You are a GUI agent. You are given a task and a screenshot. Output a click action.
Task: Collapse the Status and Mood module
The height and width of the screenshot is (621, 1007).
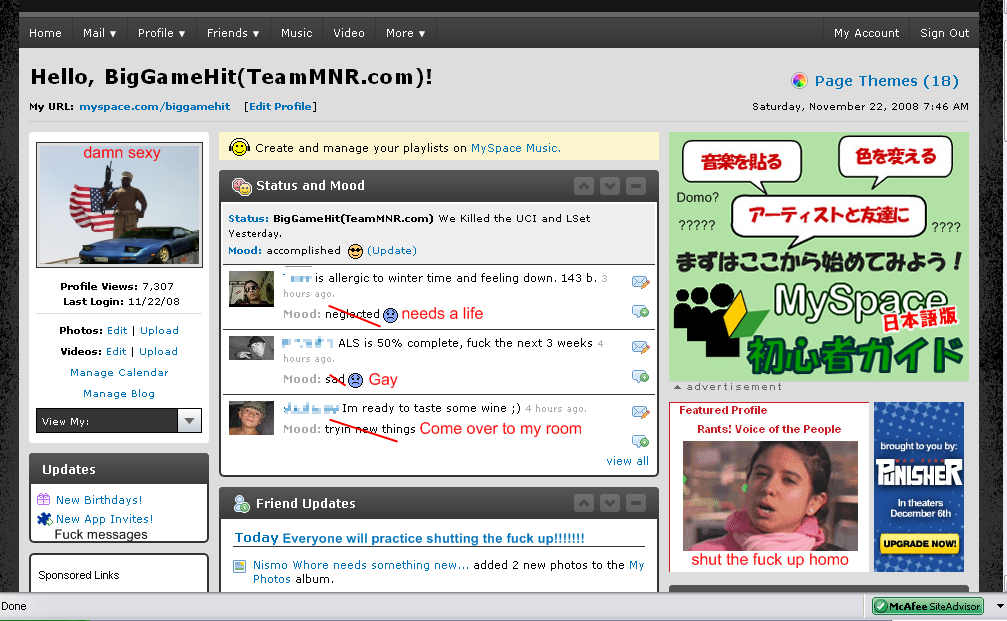pyautogui.click(x=636, y=186)
